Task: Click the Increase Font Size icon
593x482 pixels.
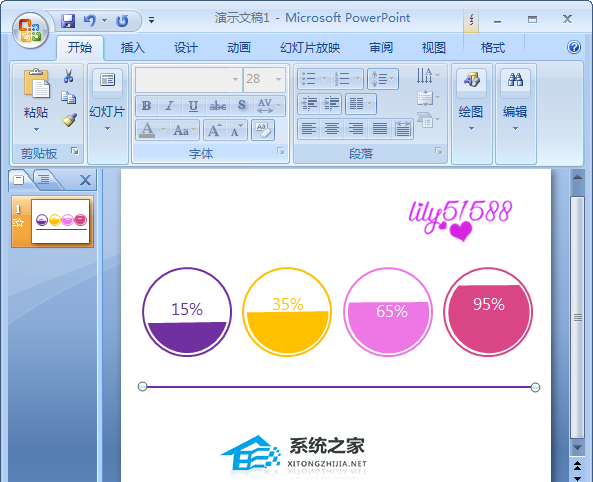Action: pos(214,130)
